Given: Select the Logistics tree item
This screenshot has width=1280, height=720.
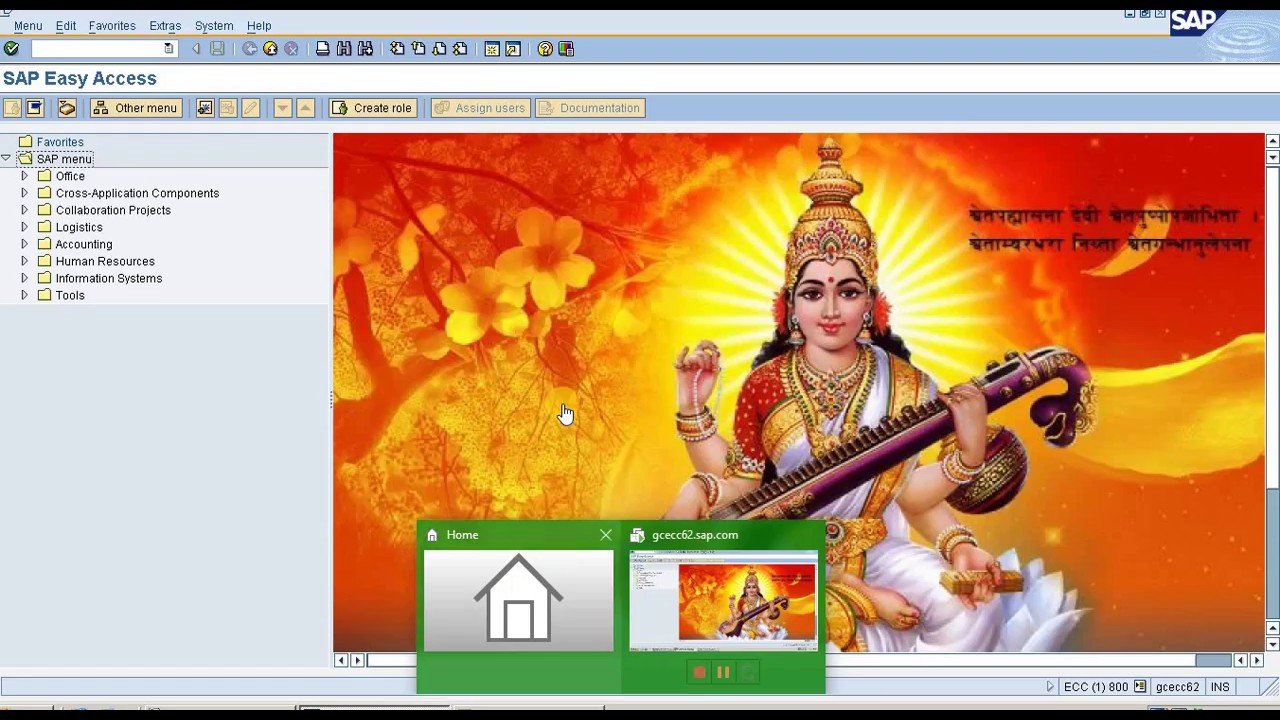Looking at the screenshot, I should point(79,227).
